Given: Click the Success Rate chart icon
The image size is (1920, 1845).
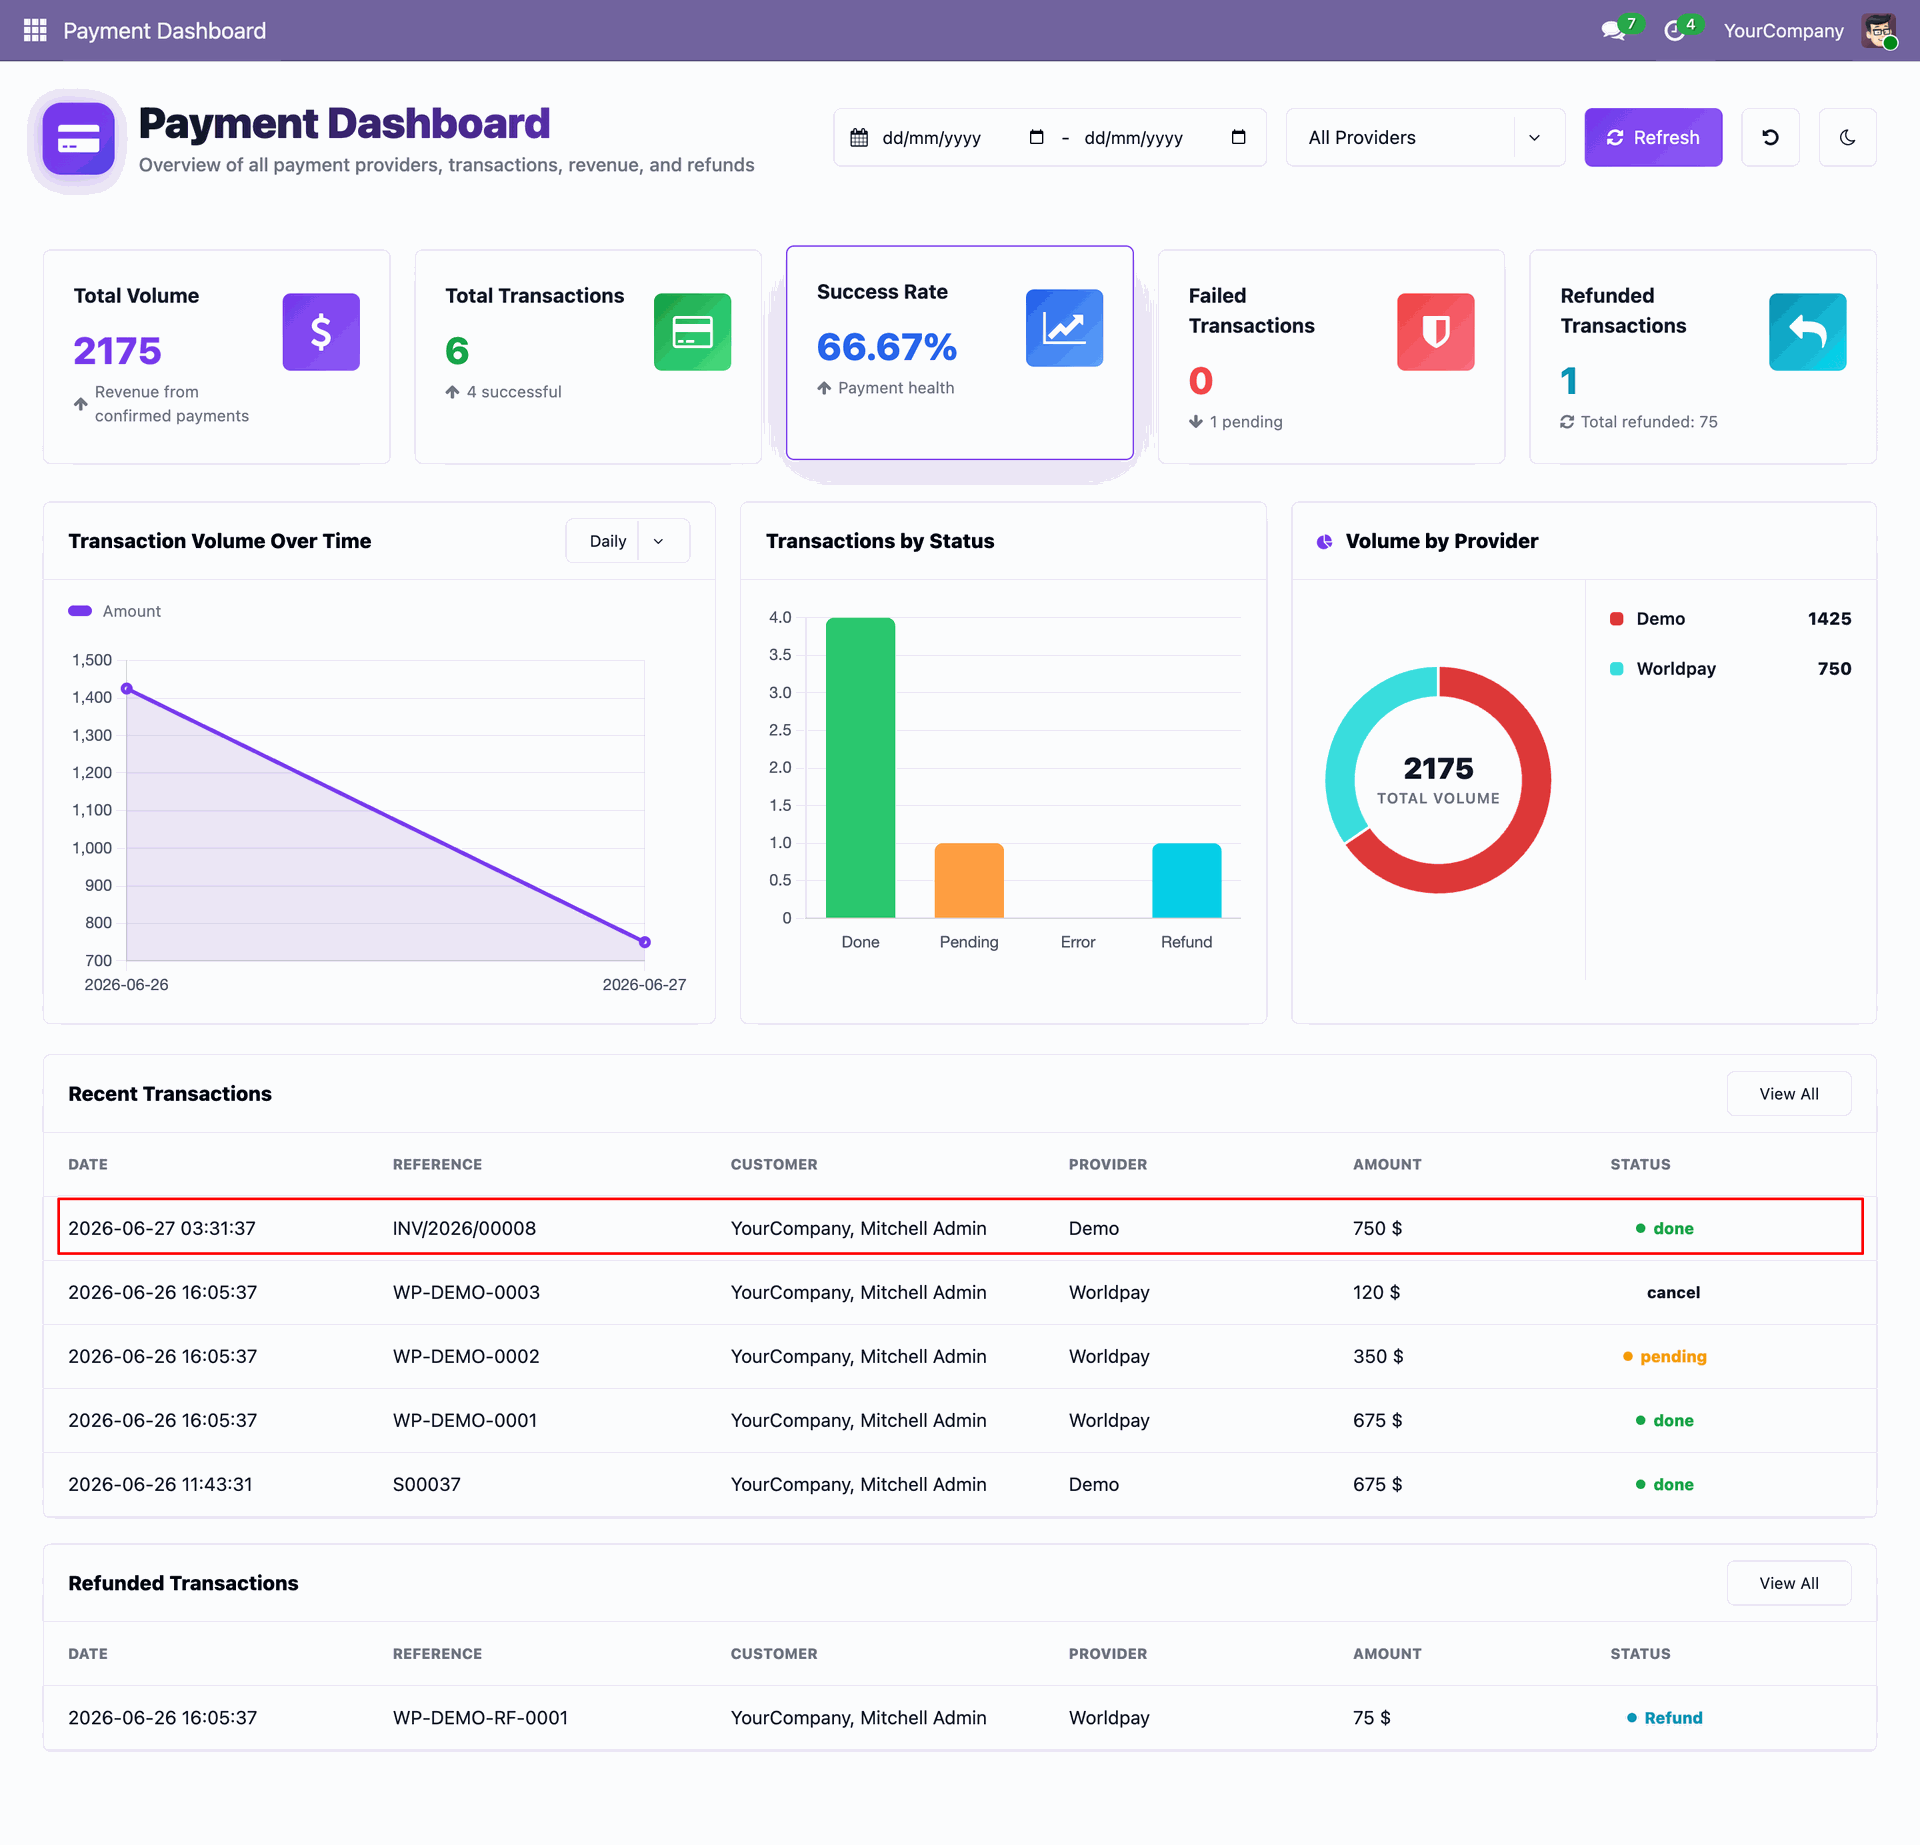Looking at the screenshot, I should 1064,328.
